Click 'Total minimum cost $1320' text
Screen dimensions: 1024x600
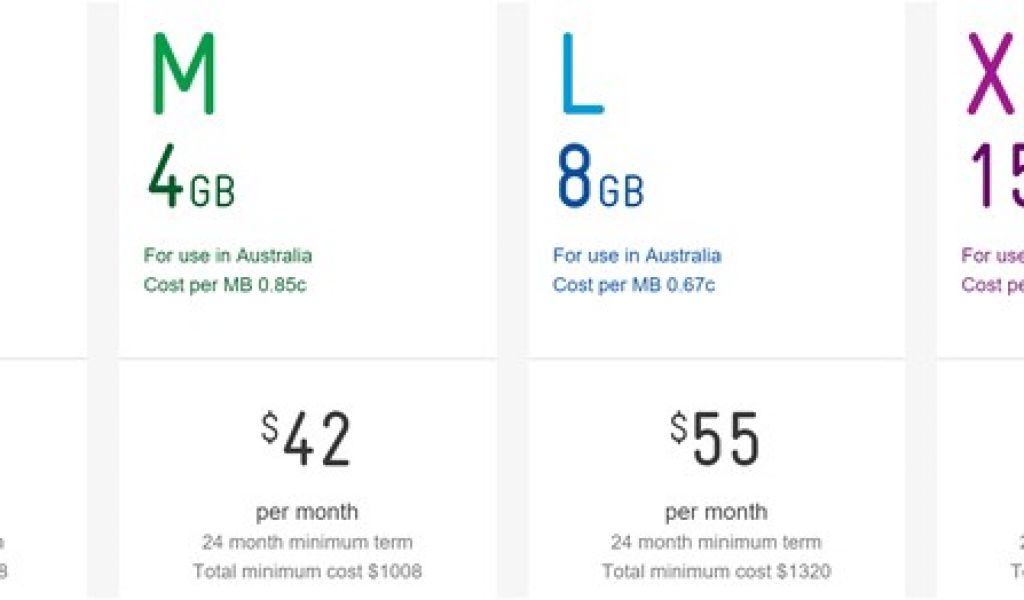point(716,572)
